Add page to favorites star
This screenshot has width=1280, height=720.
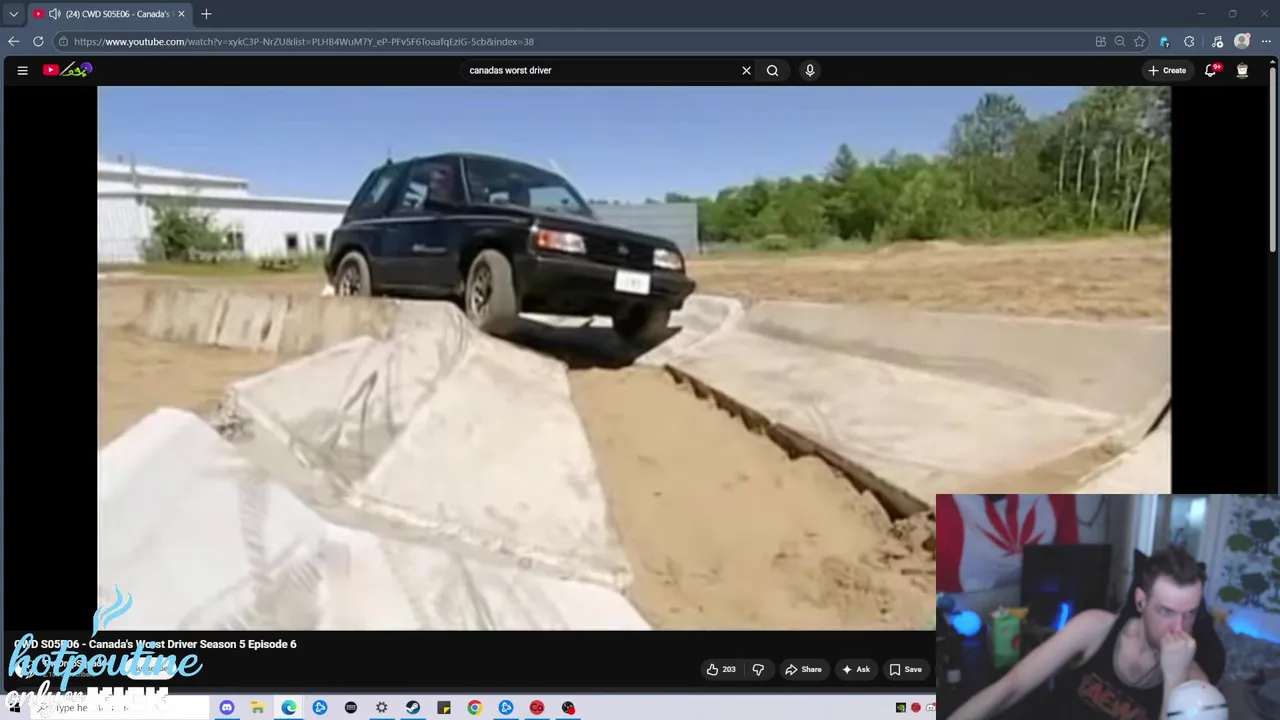[1139, 41]
